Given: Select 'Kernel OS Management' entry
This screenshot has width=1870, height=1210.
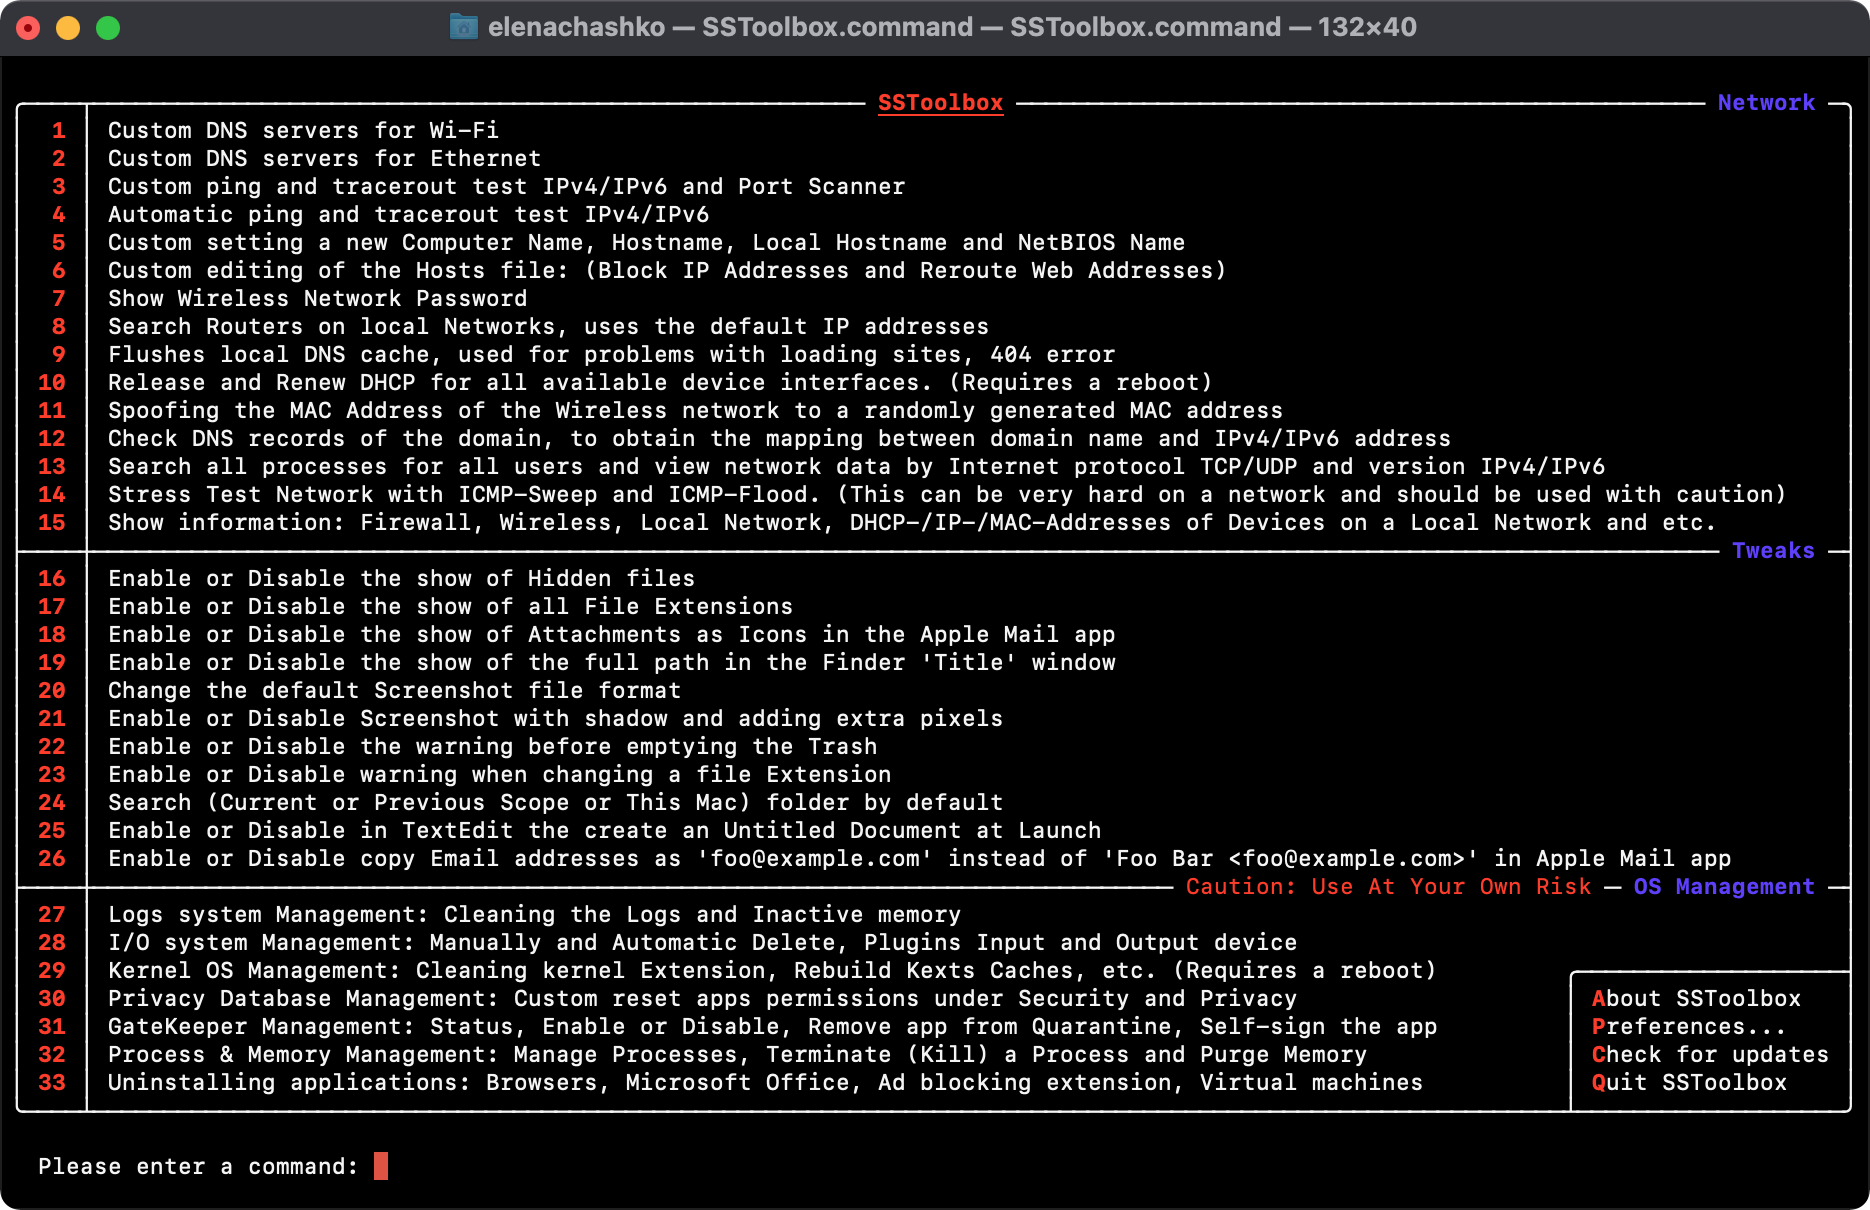Looking at the screenshot, I should click(x=772, y=971).
